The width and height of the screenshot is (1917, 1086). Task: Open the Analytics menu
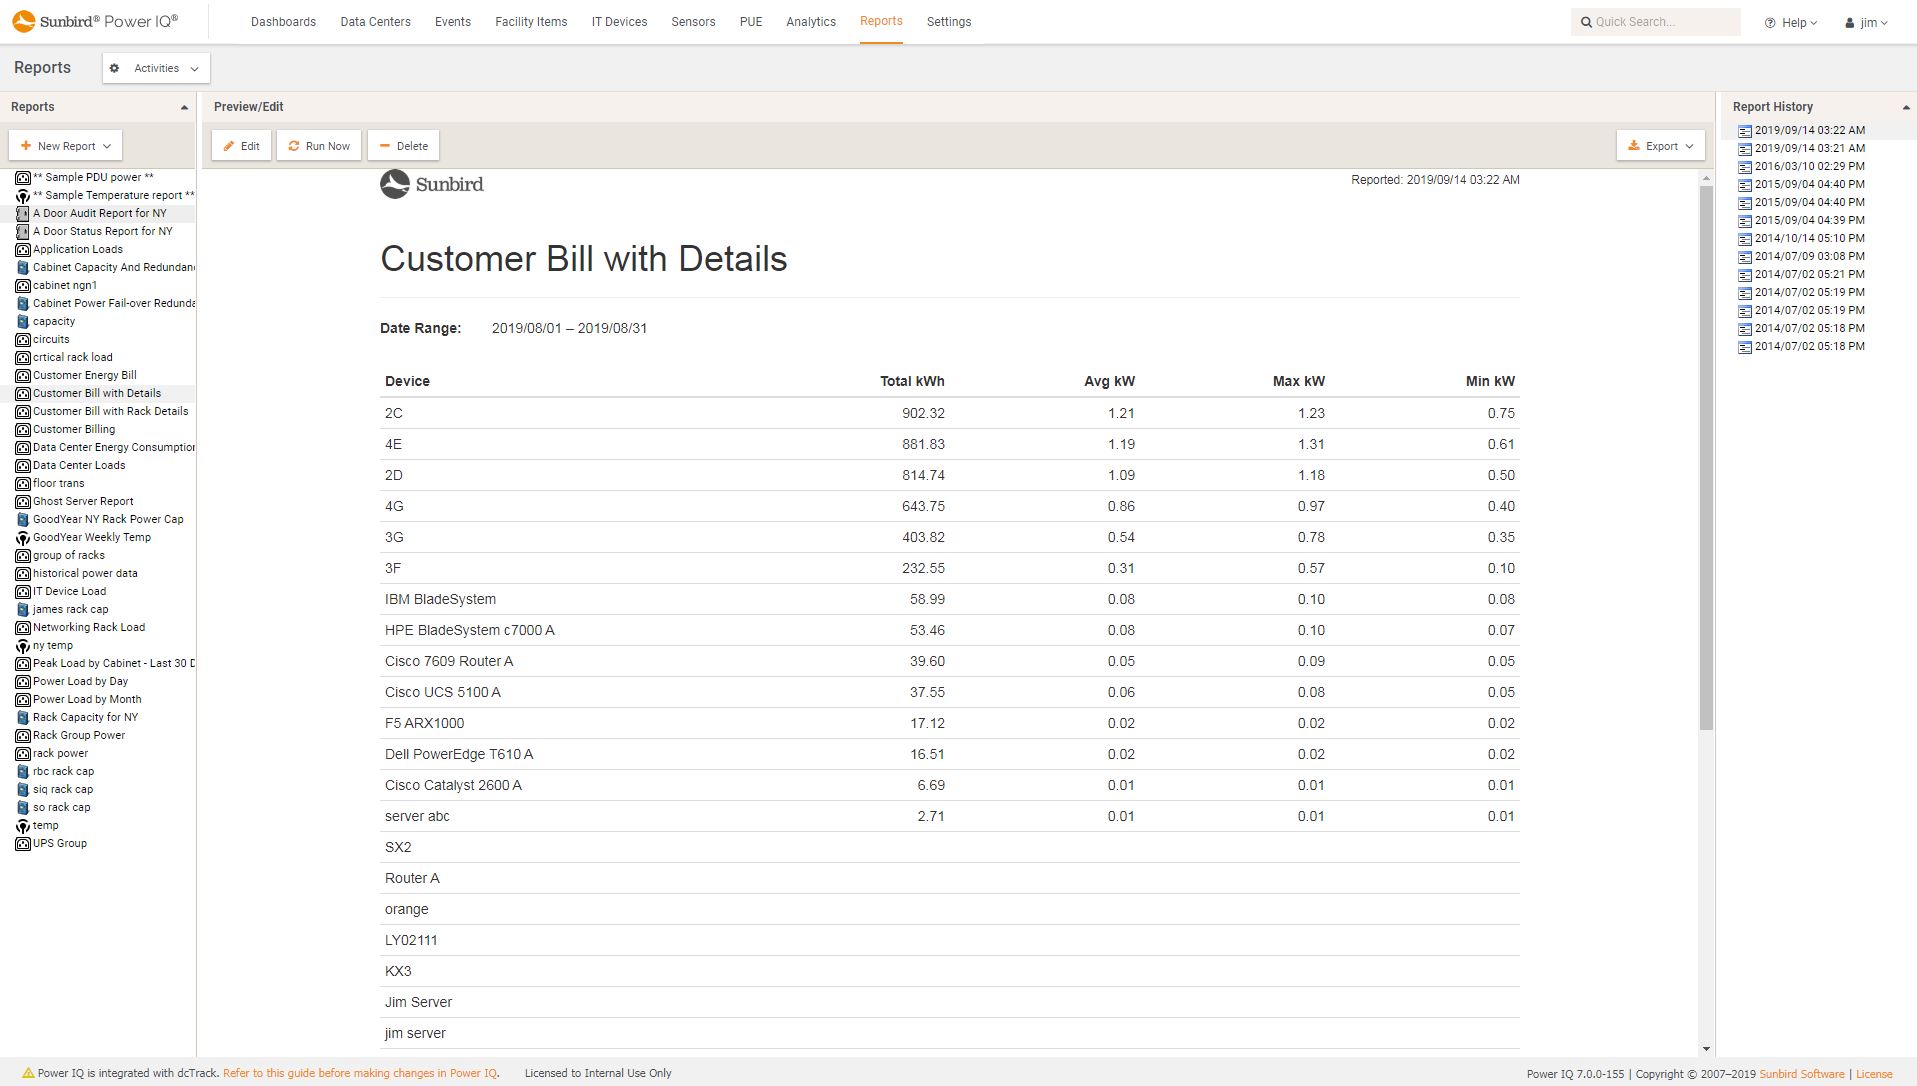[810, 21]
